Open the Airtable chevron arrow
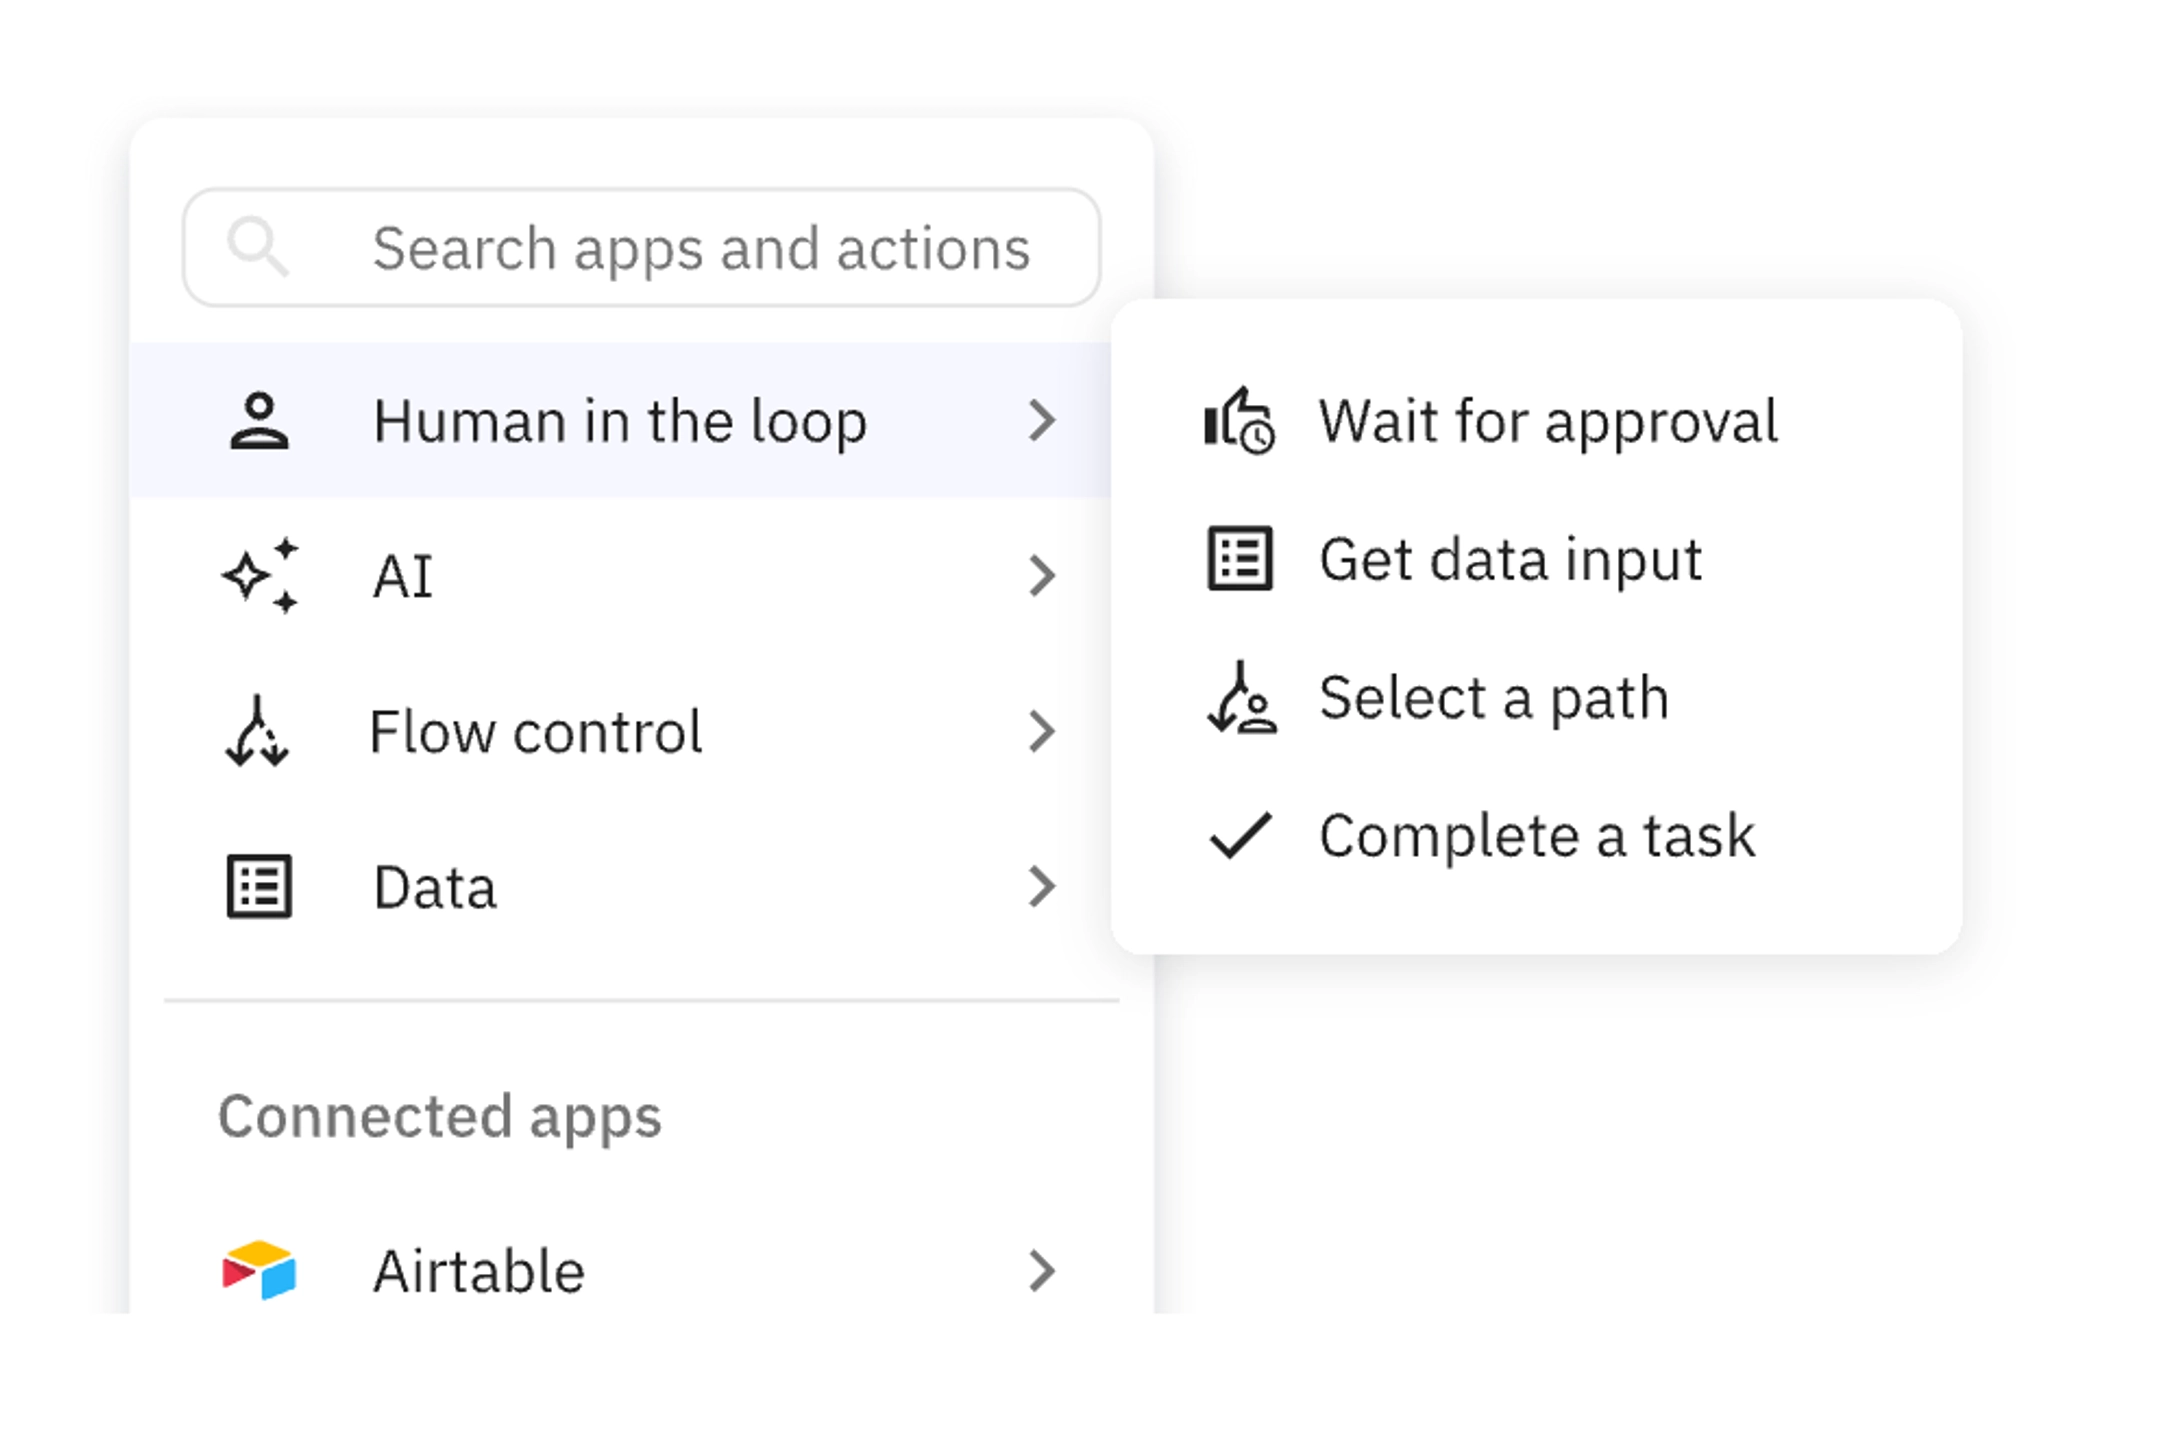The image size is (2160, 1433). click(x=1042, y=1270)
